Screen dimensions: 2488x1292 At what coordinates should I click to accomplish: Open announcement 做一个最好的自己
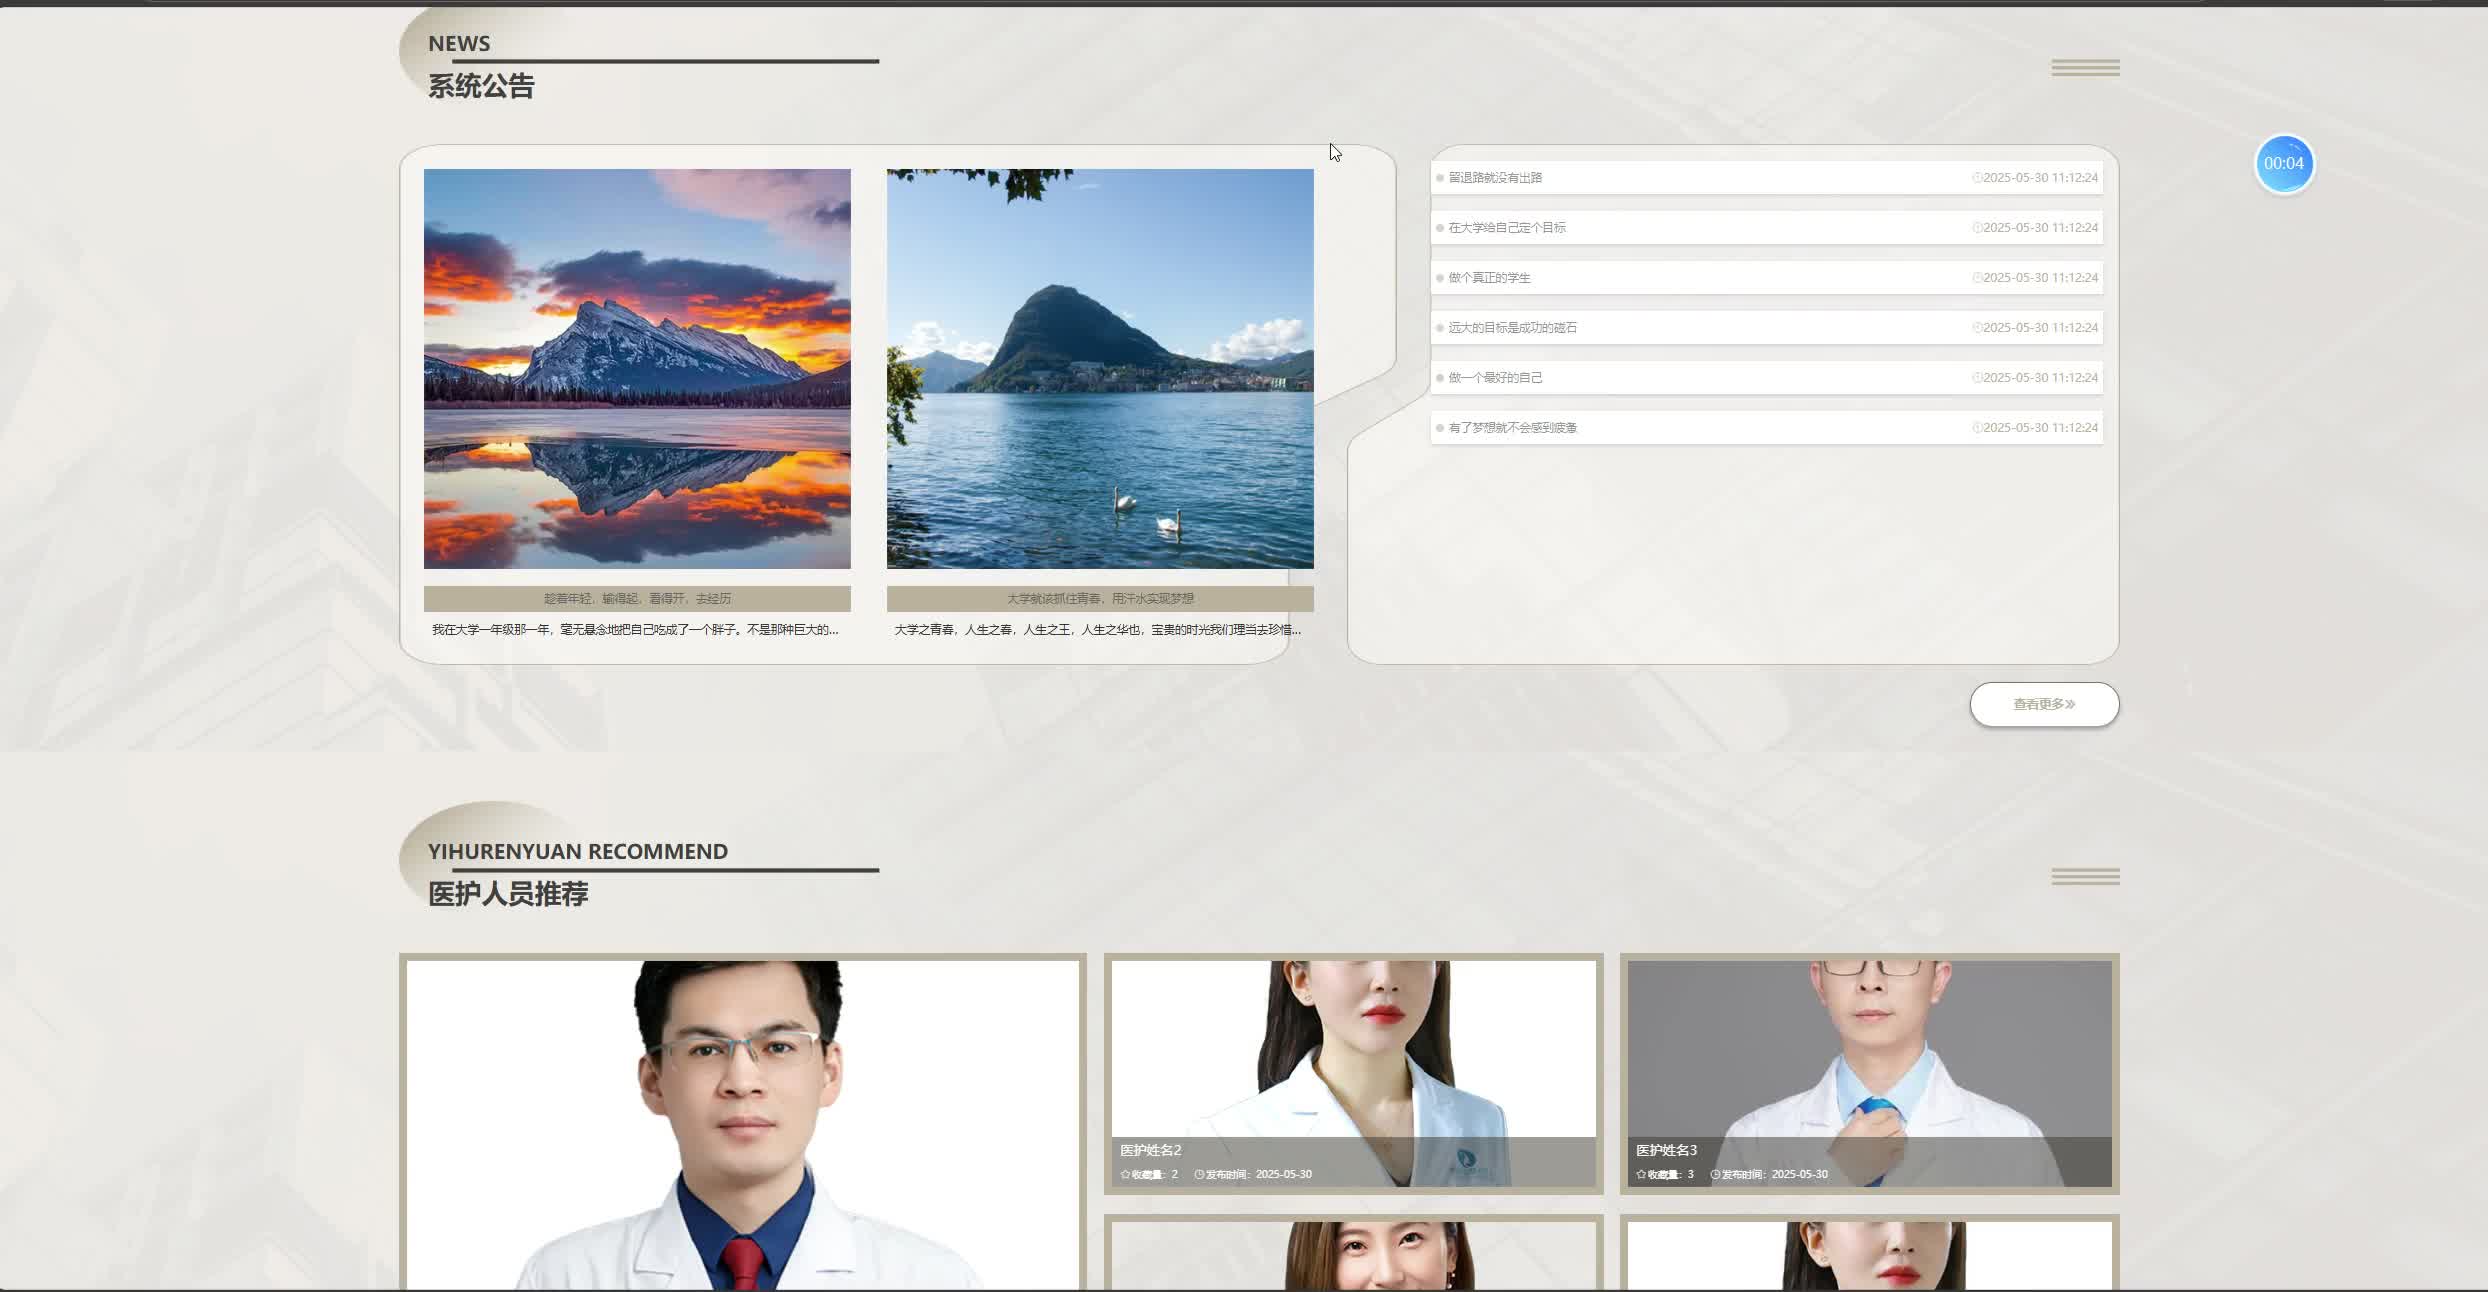pyautogui.click(x=1495, y=378)
